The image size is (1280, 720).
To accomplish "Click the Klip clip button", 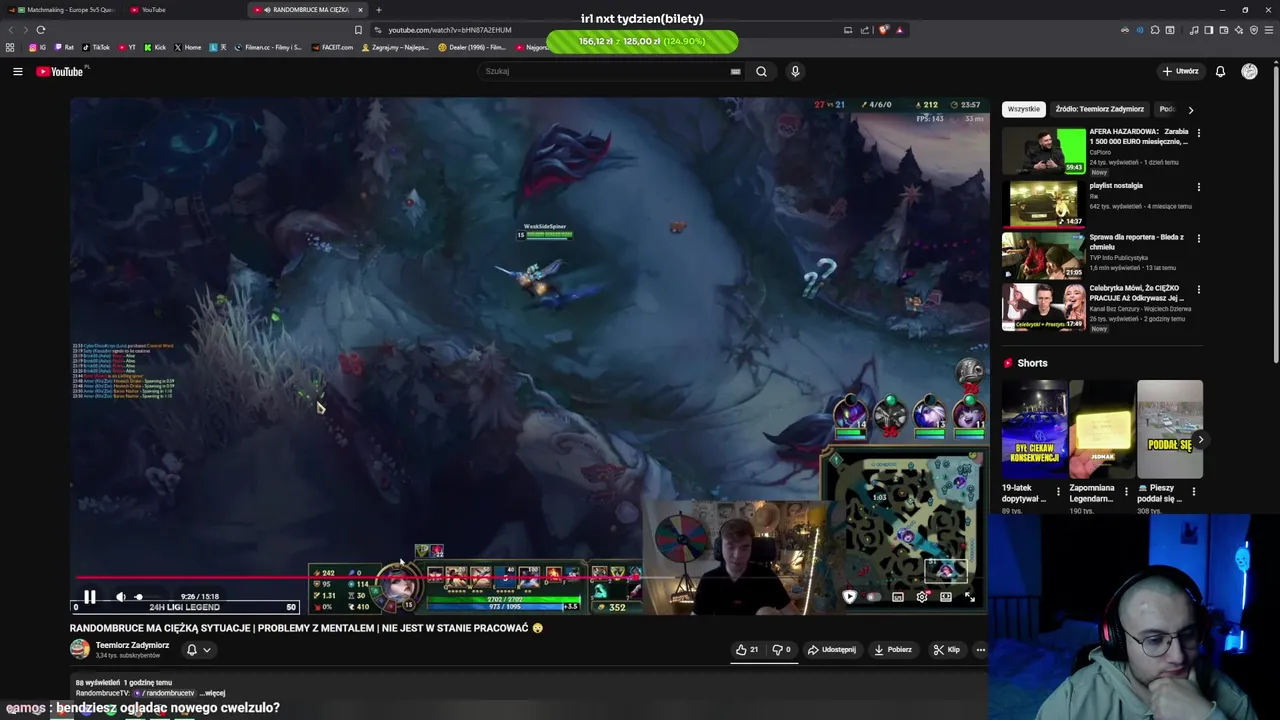I will coord(946,649).
